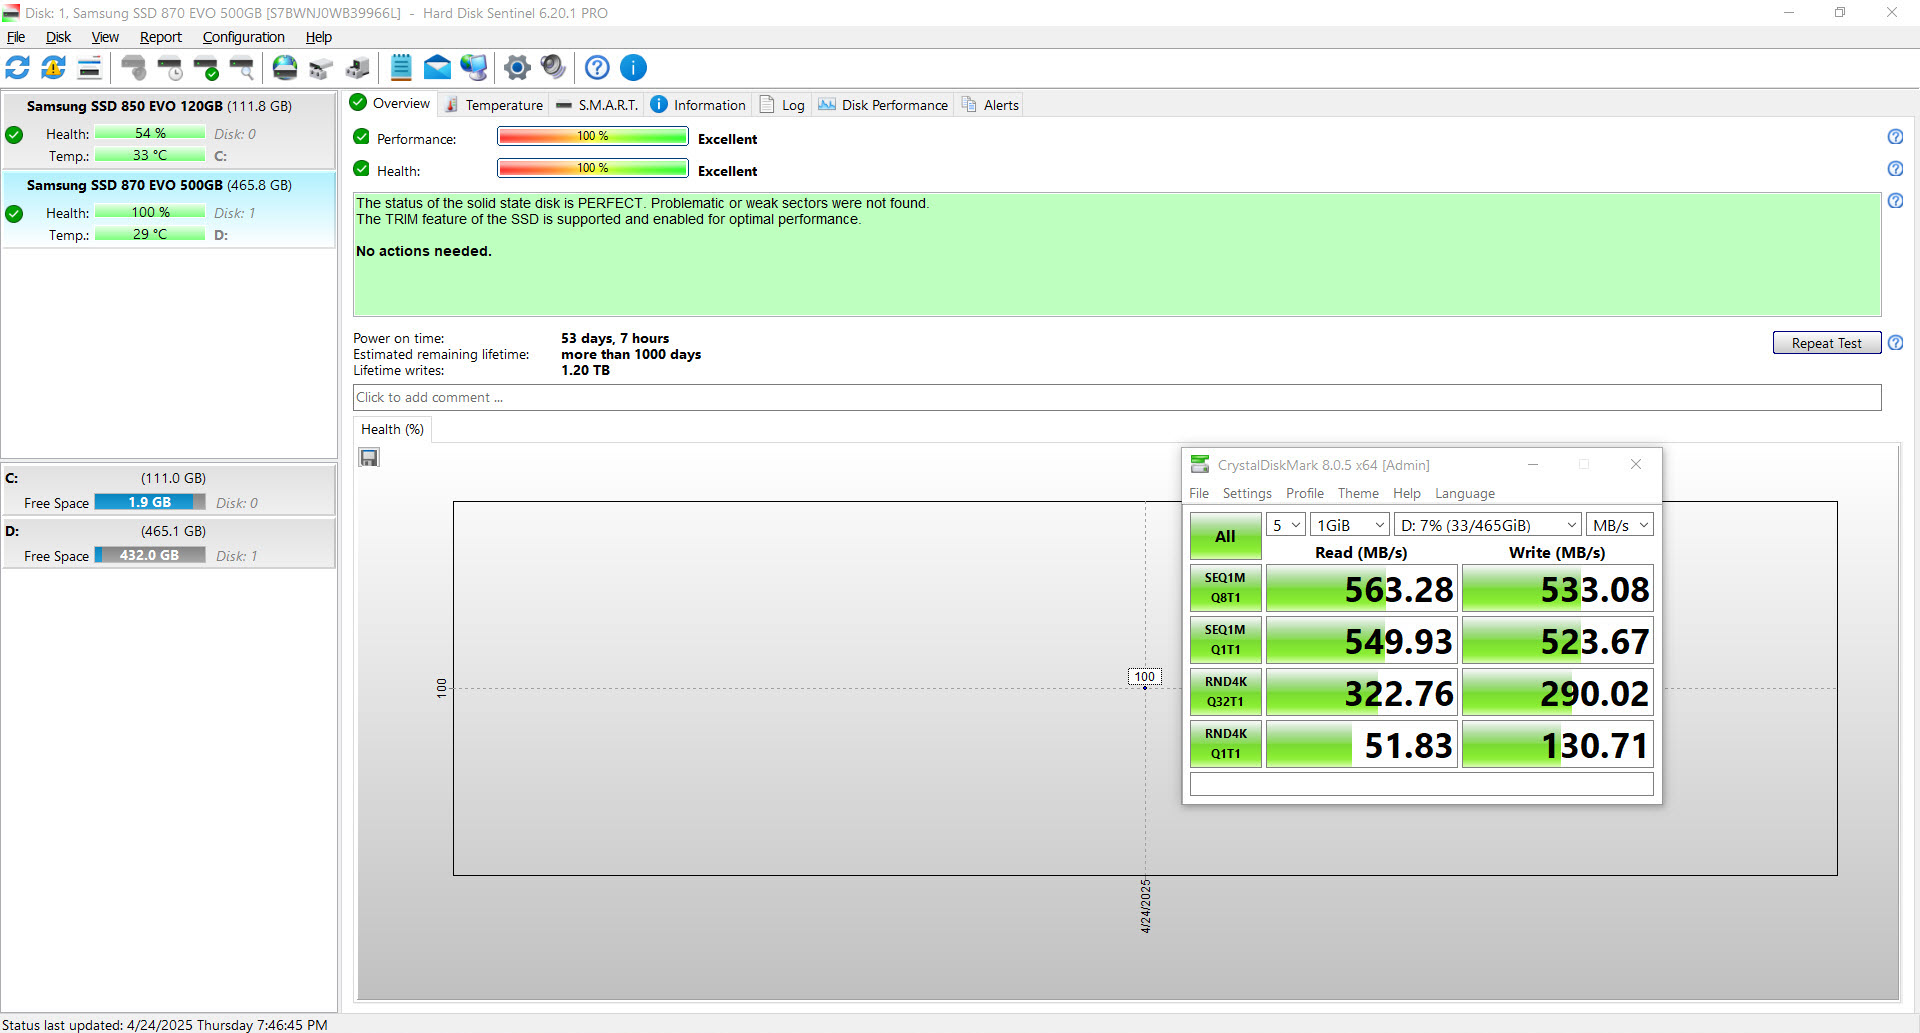Image resolution: width=1920 pixels, height=1033 pixels.
Task: Open the File menu in Hard Disk Sentinel
Action: (x=16, y=37)
